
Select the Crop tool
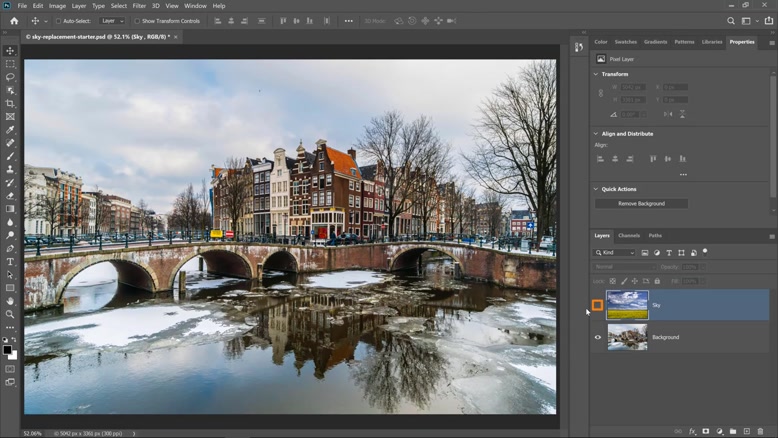pos(10,104)
